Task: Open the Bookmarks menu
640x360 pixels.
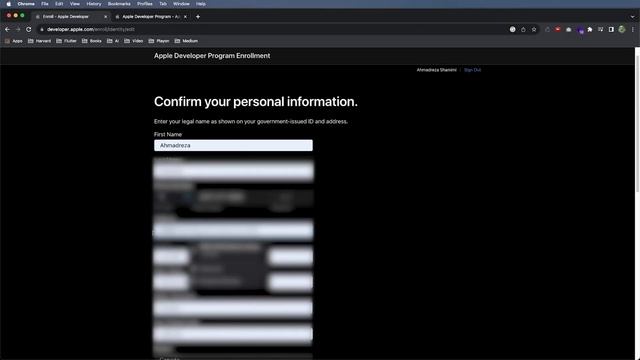Action: tap(119, 4)
